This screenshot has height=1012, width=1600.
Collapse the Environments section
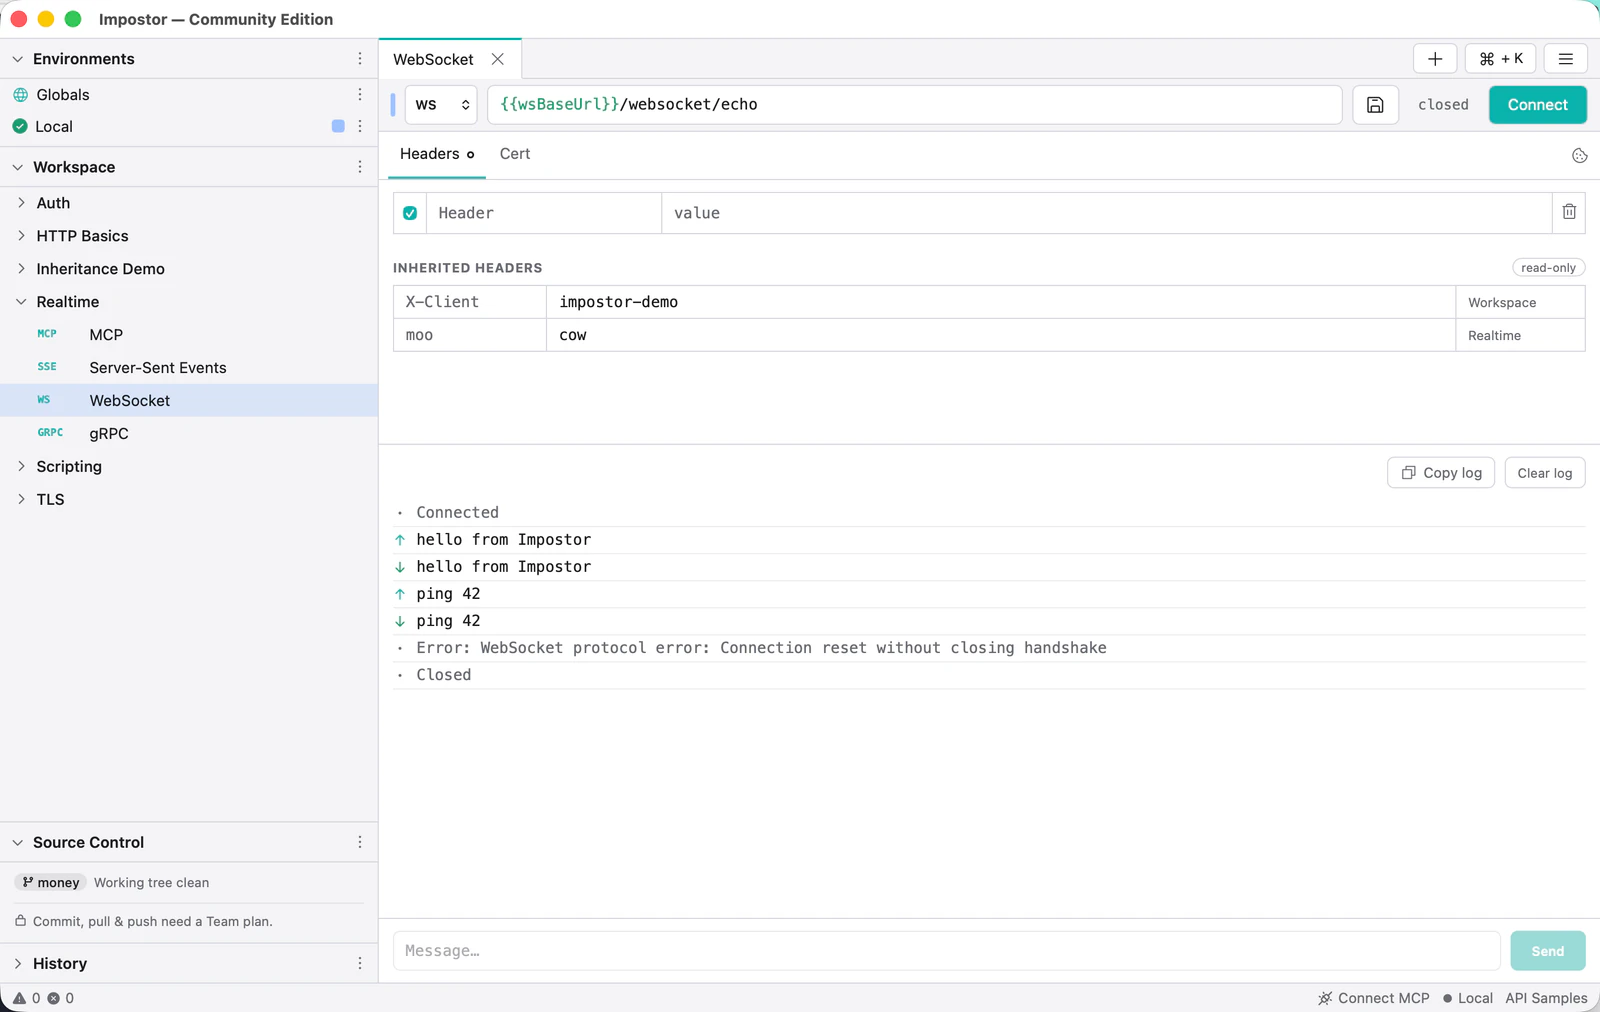point(18,59)
